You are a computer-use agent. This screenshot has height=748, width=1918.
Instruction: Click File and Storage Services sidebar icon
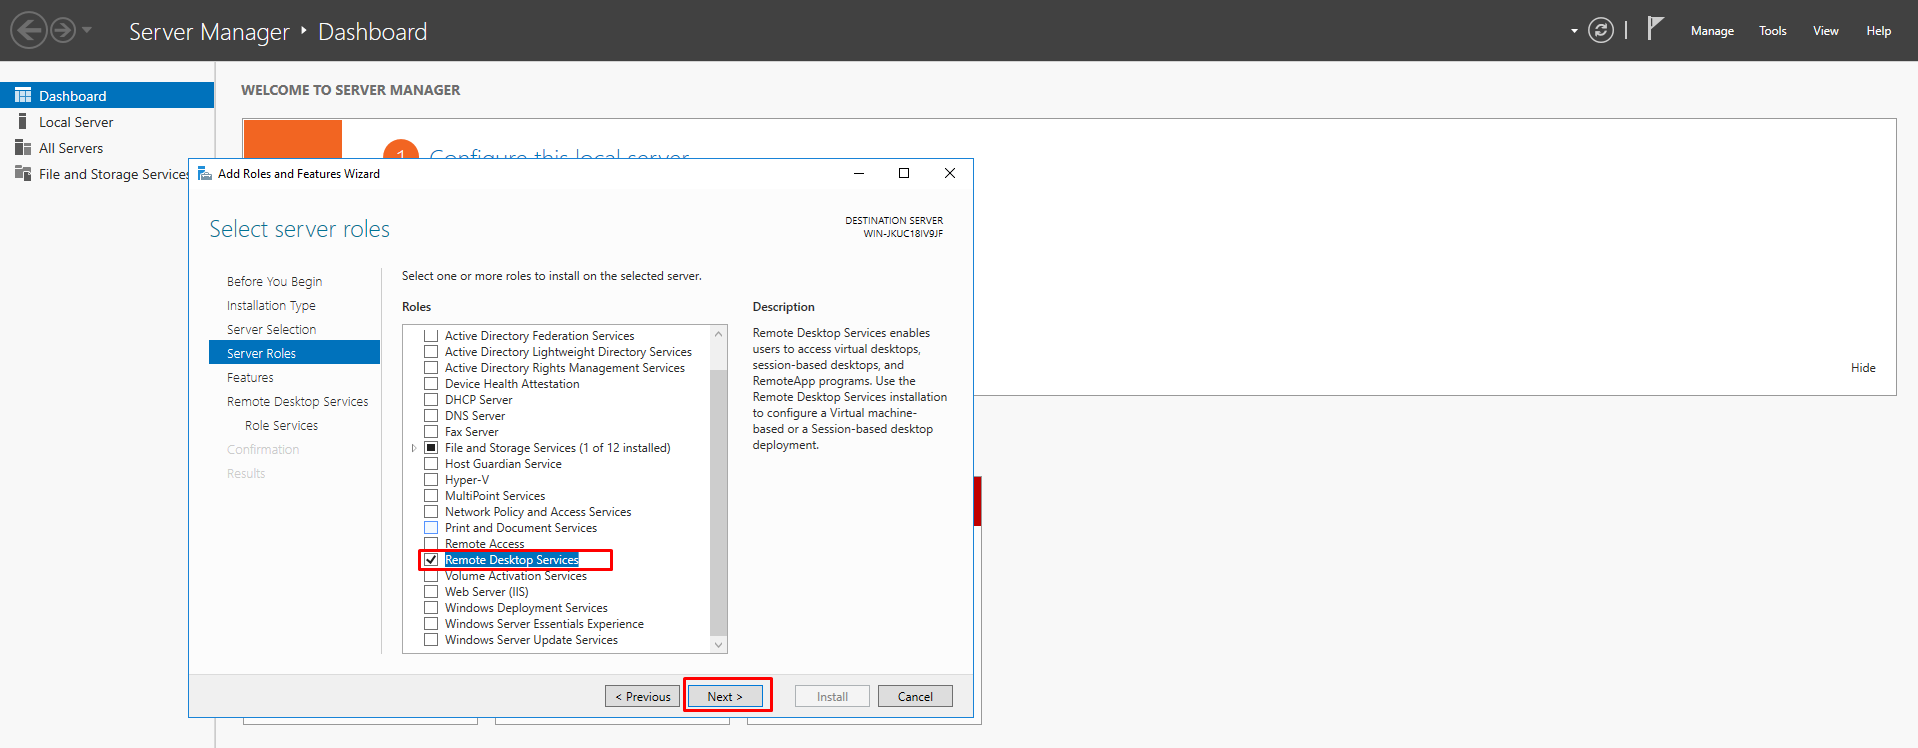(23, 173)
